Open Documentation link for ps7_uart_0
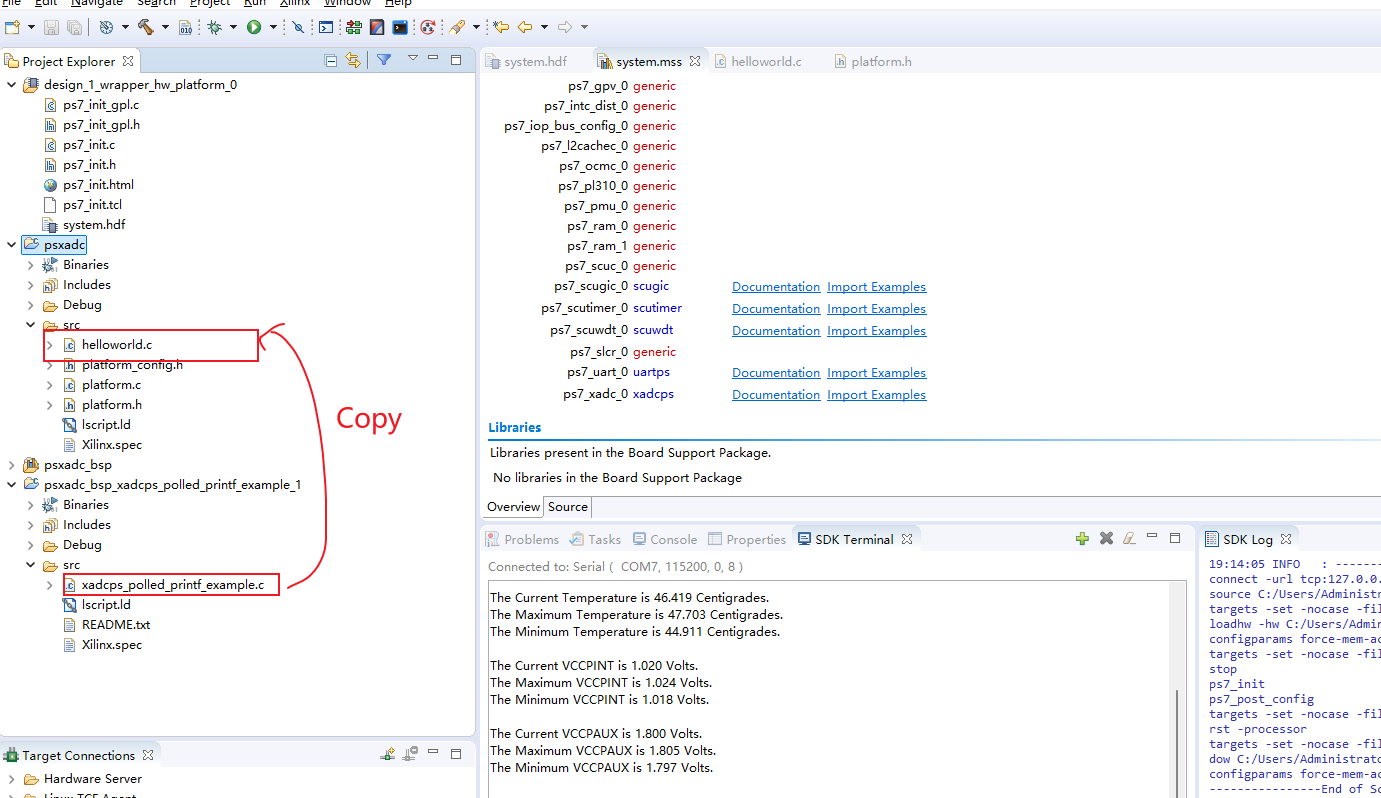 (x=776, y=373)
